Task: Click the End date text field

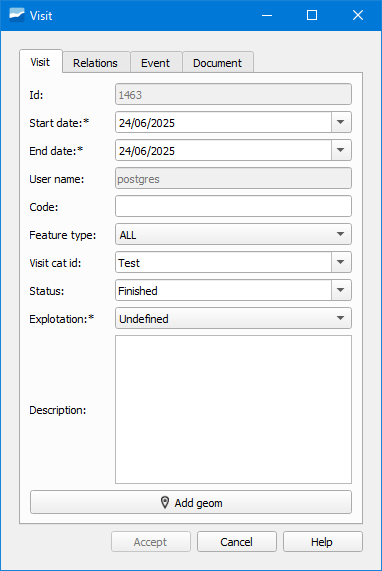Action: 224,150
